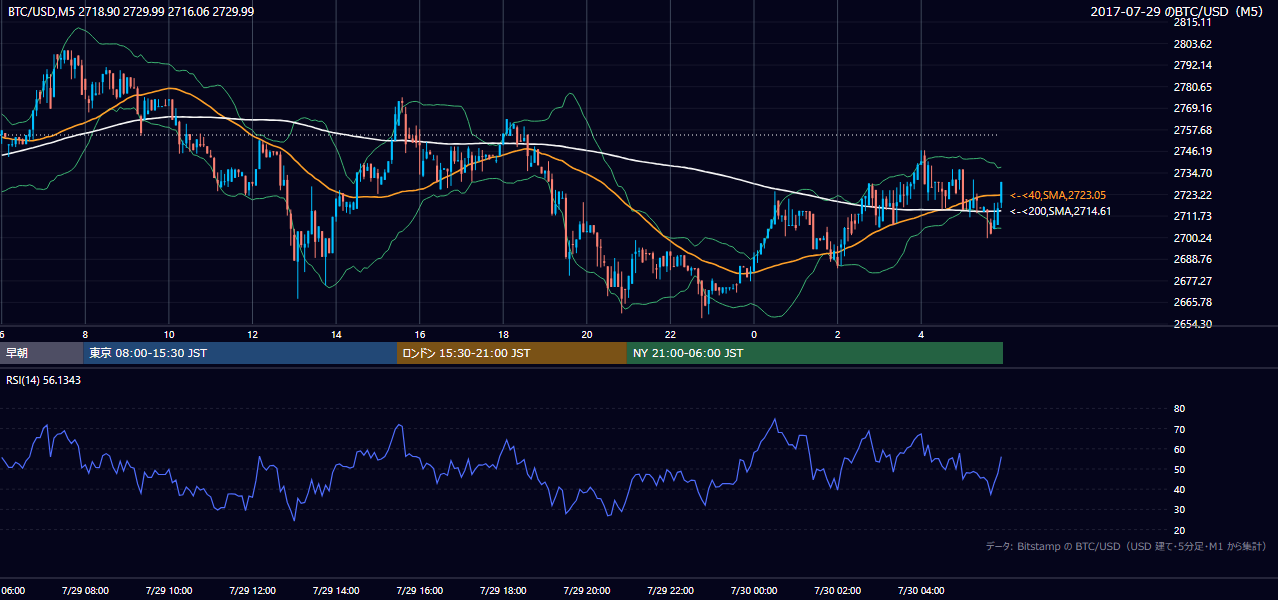Click the hour label 8 under price chart
The width and height of the screenshot is (1278, 600).
tap(85, 335)
